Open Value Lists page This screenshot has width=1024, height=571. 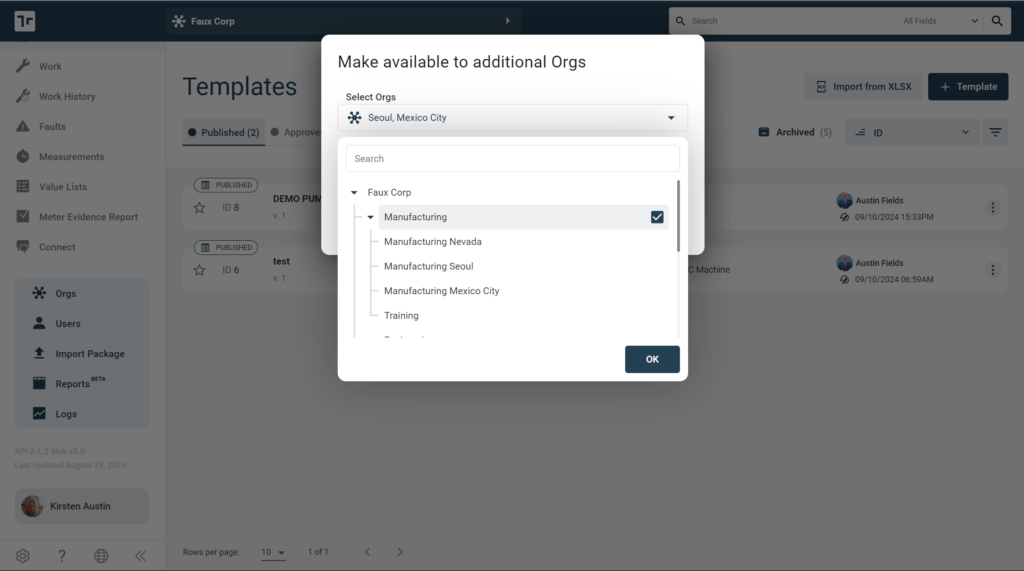(x=63, y=187)
